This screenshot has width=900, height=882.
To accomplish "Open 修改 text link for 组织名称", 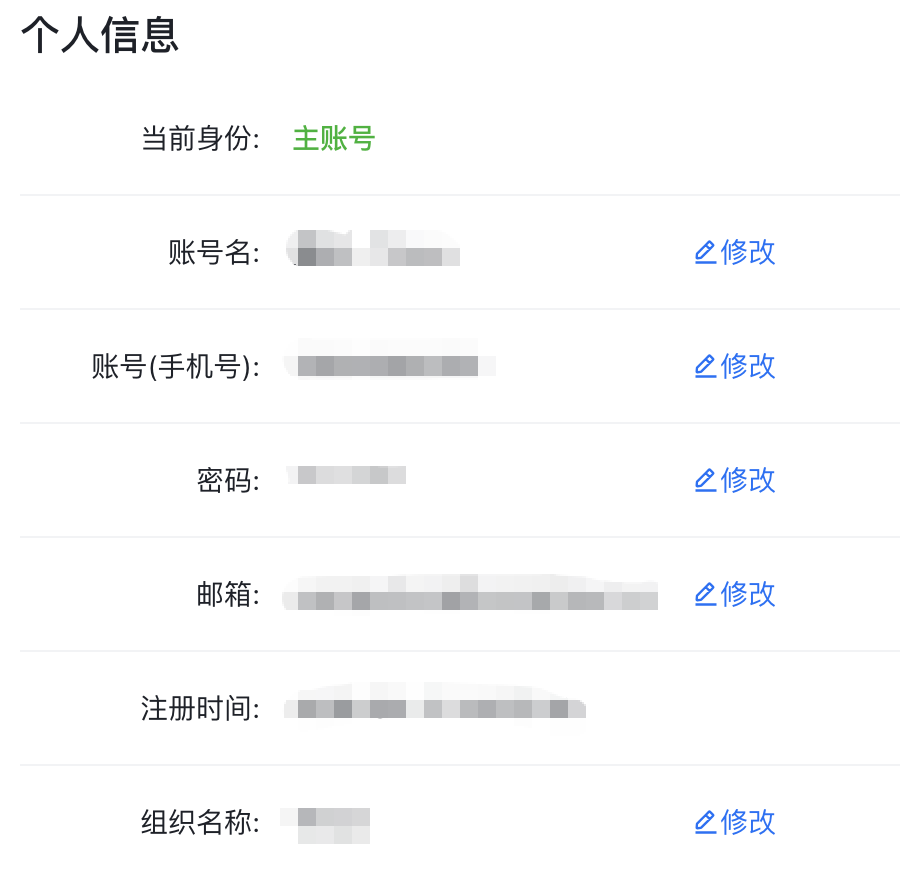I will (748, 822).
